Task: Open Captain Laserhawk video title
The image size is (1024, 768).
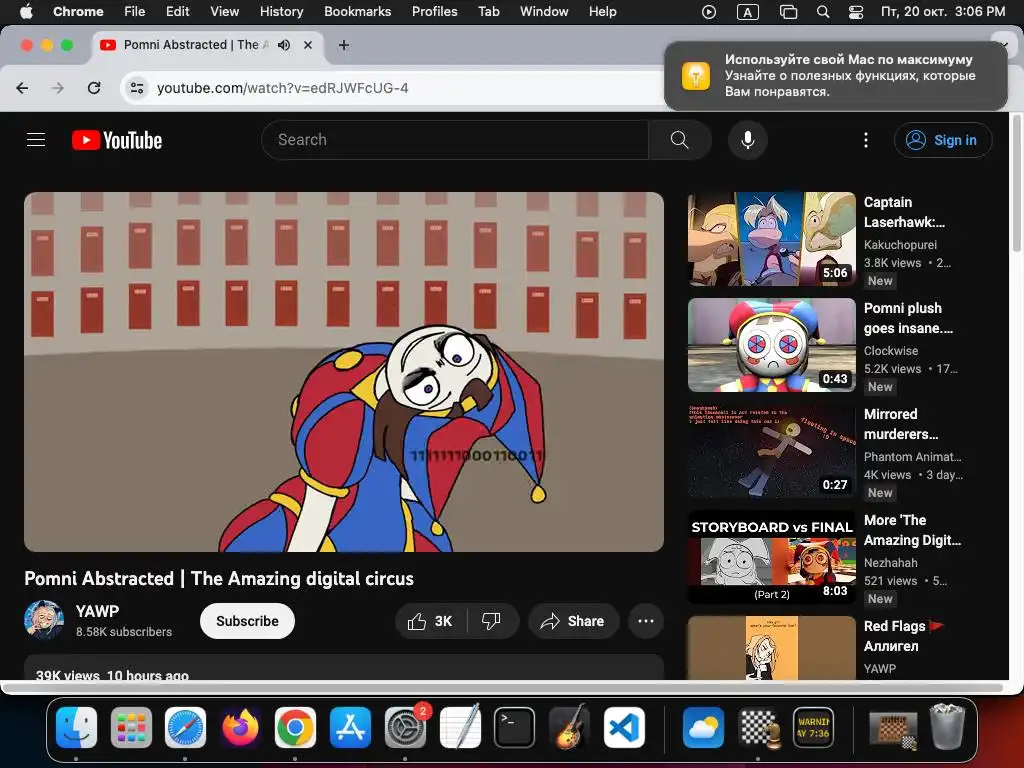Action: tap(904, 212)
